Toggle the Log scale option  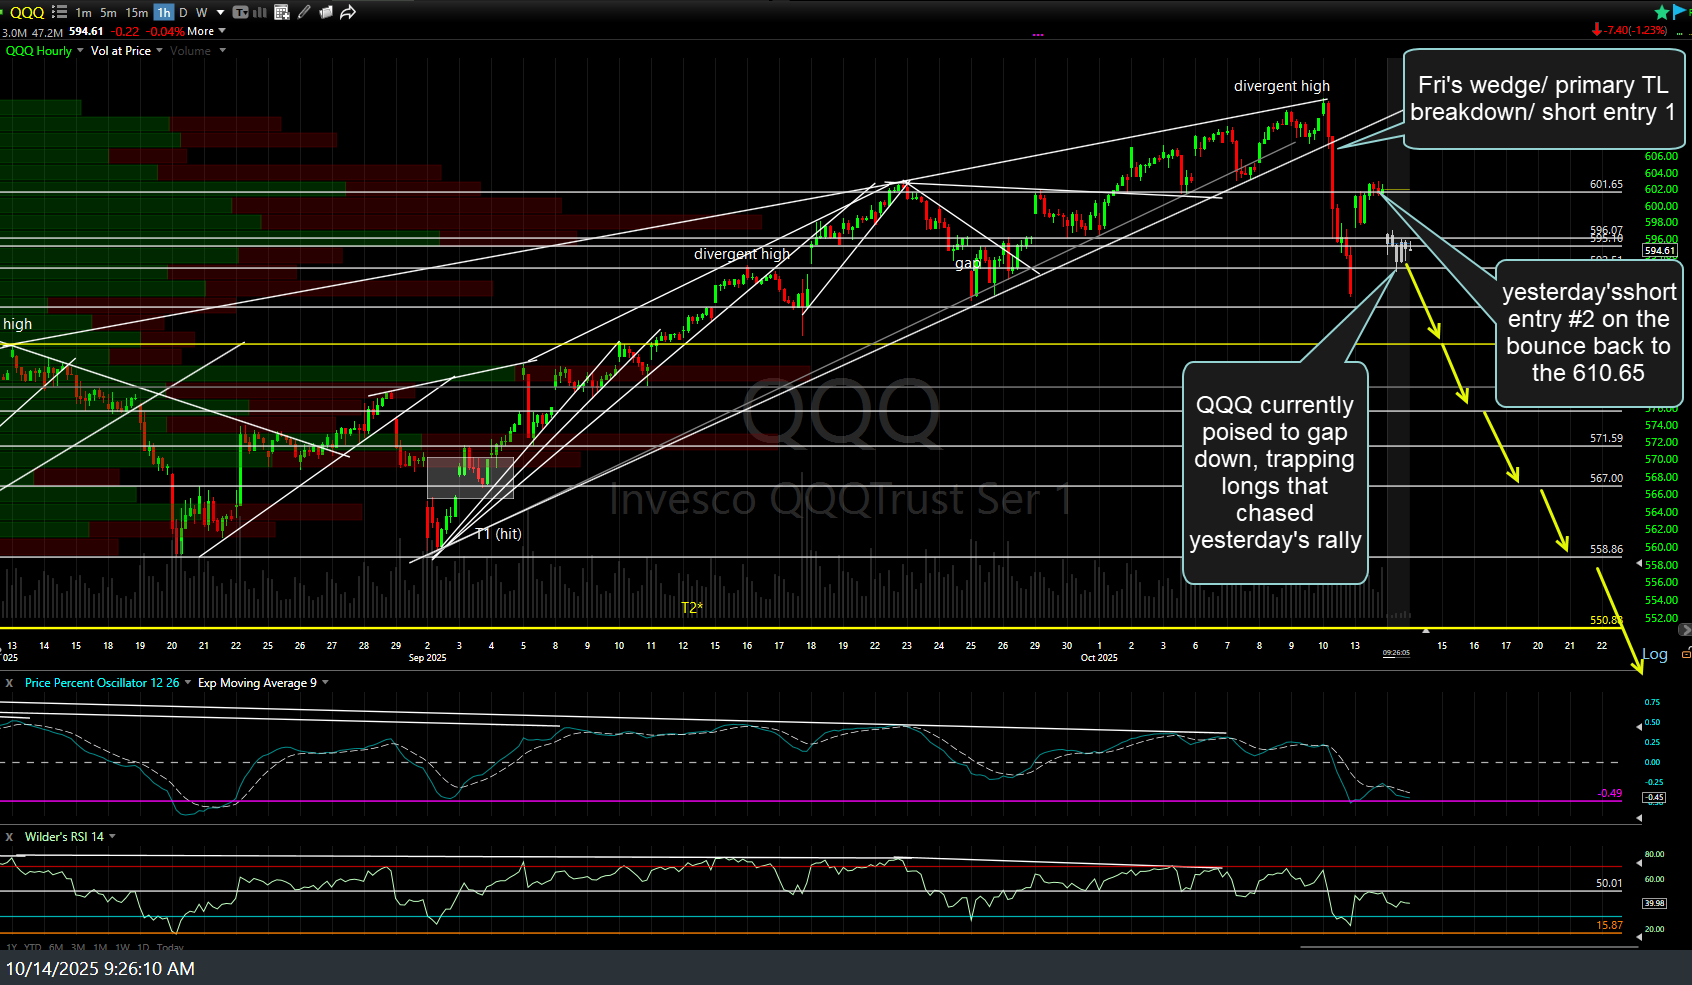[1655, 654]
